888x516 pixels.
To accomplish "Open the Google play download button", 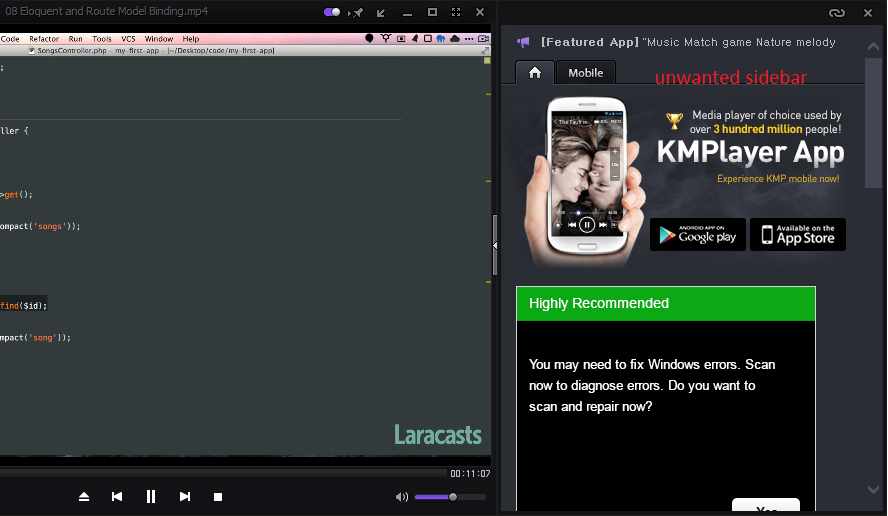I will click(698, 234).
